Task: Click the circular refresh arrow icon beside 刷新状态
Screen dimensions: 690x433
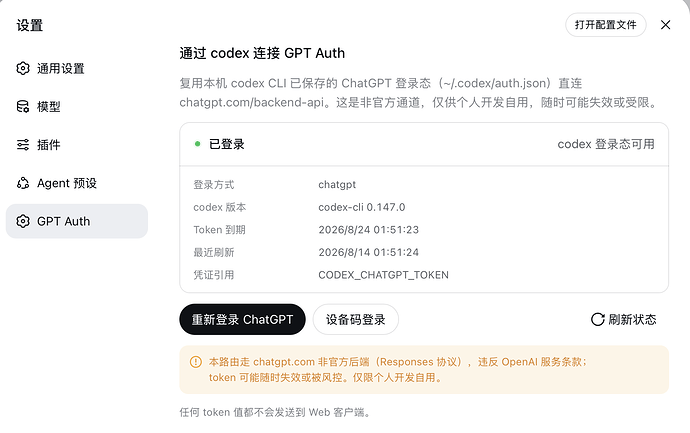Action: (597, 319)
